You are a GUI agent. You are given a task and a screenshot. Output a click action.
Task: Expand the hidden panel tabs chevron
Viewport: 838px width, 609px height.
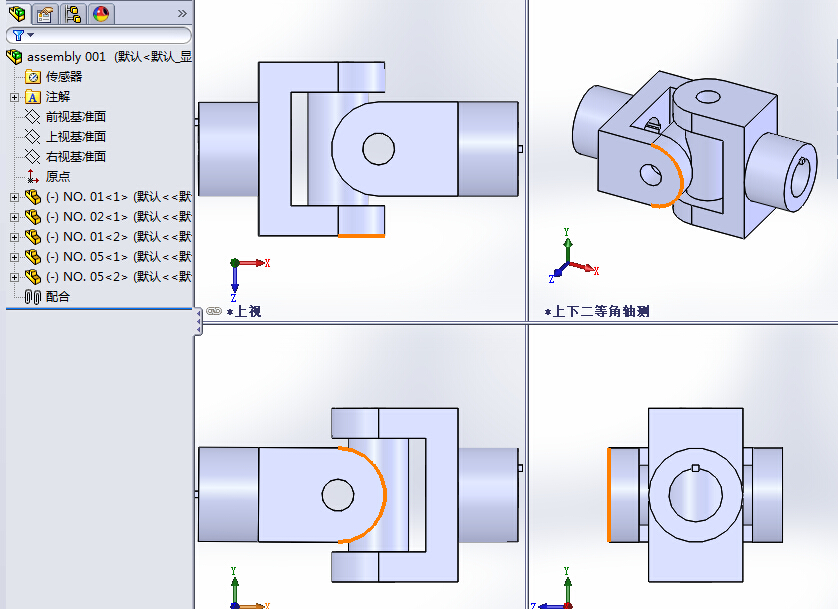pyautogui.click(x=182, y=13)
